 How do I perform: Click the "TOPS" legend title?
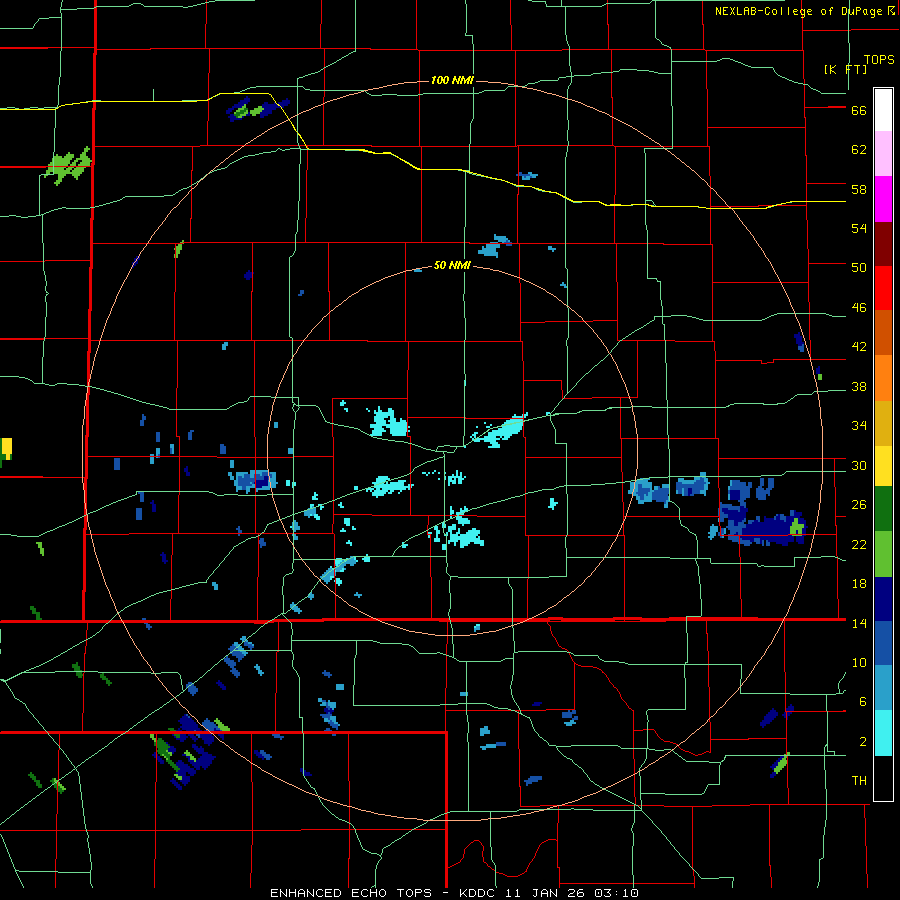(879, 60)
